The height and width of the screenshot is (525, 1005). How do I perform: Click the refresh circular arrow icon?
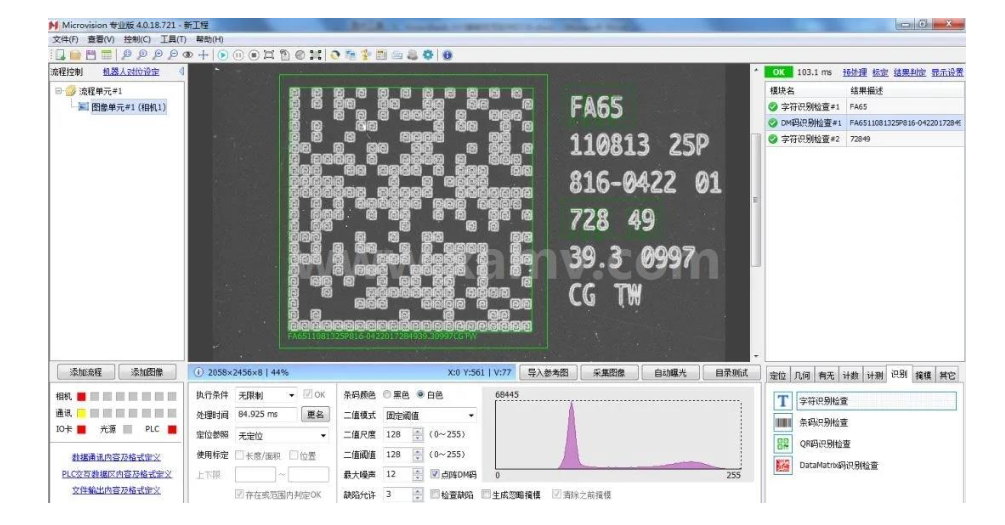pos(335,55)
